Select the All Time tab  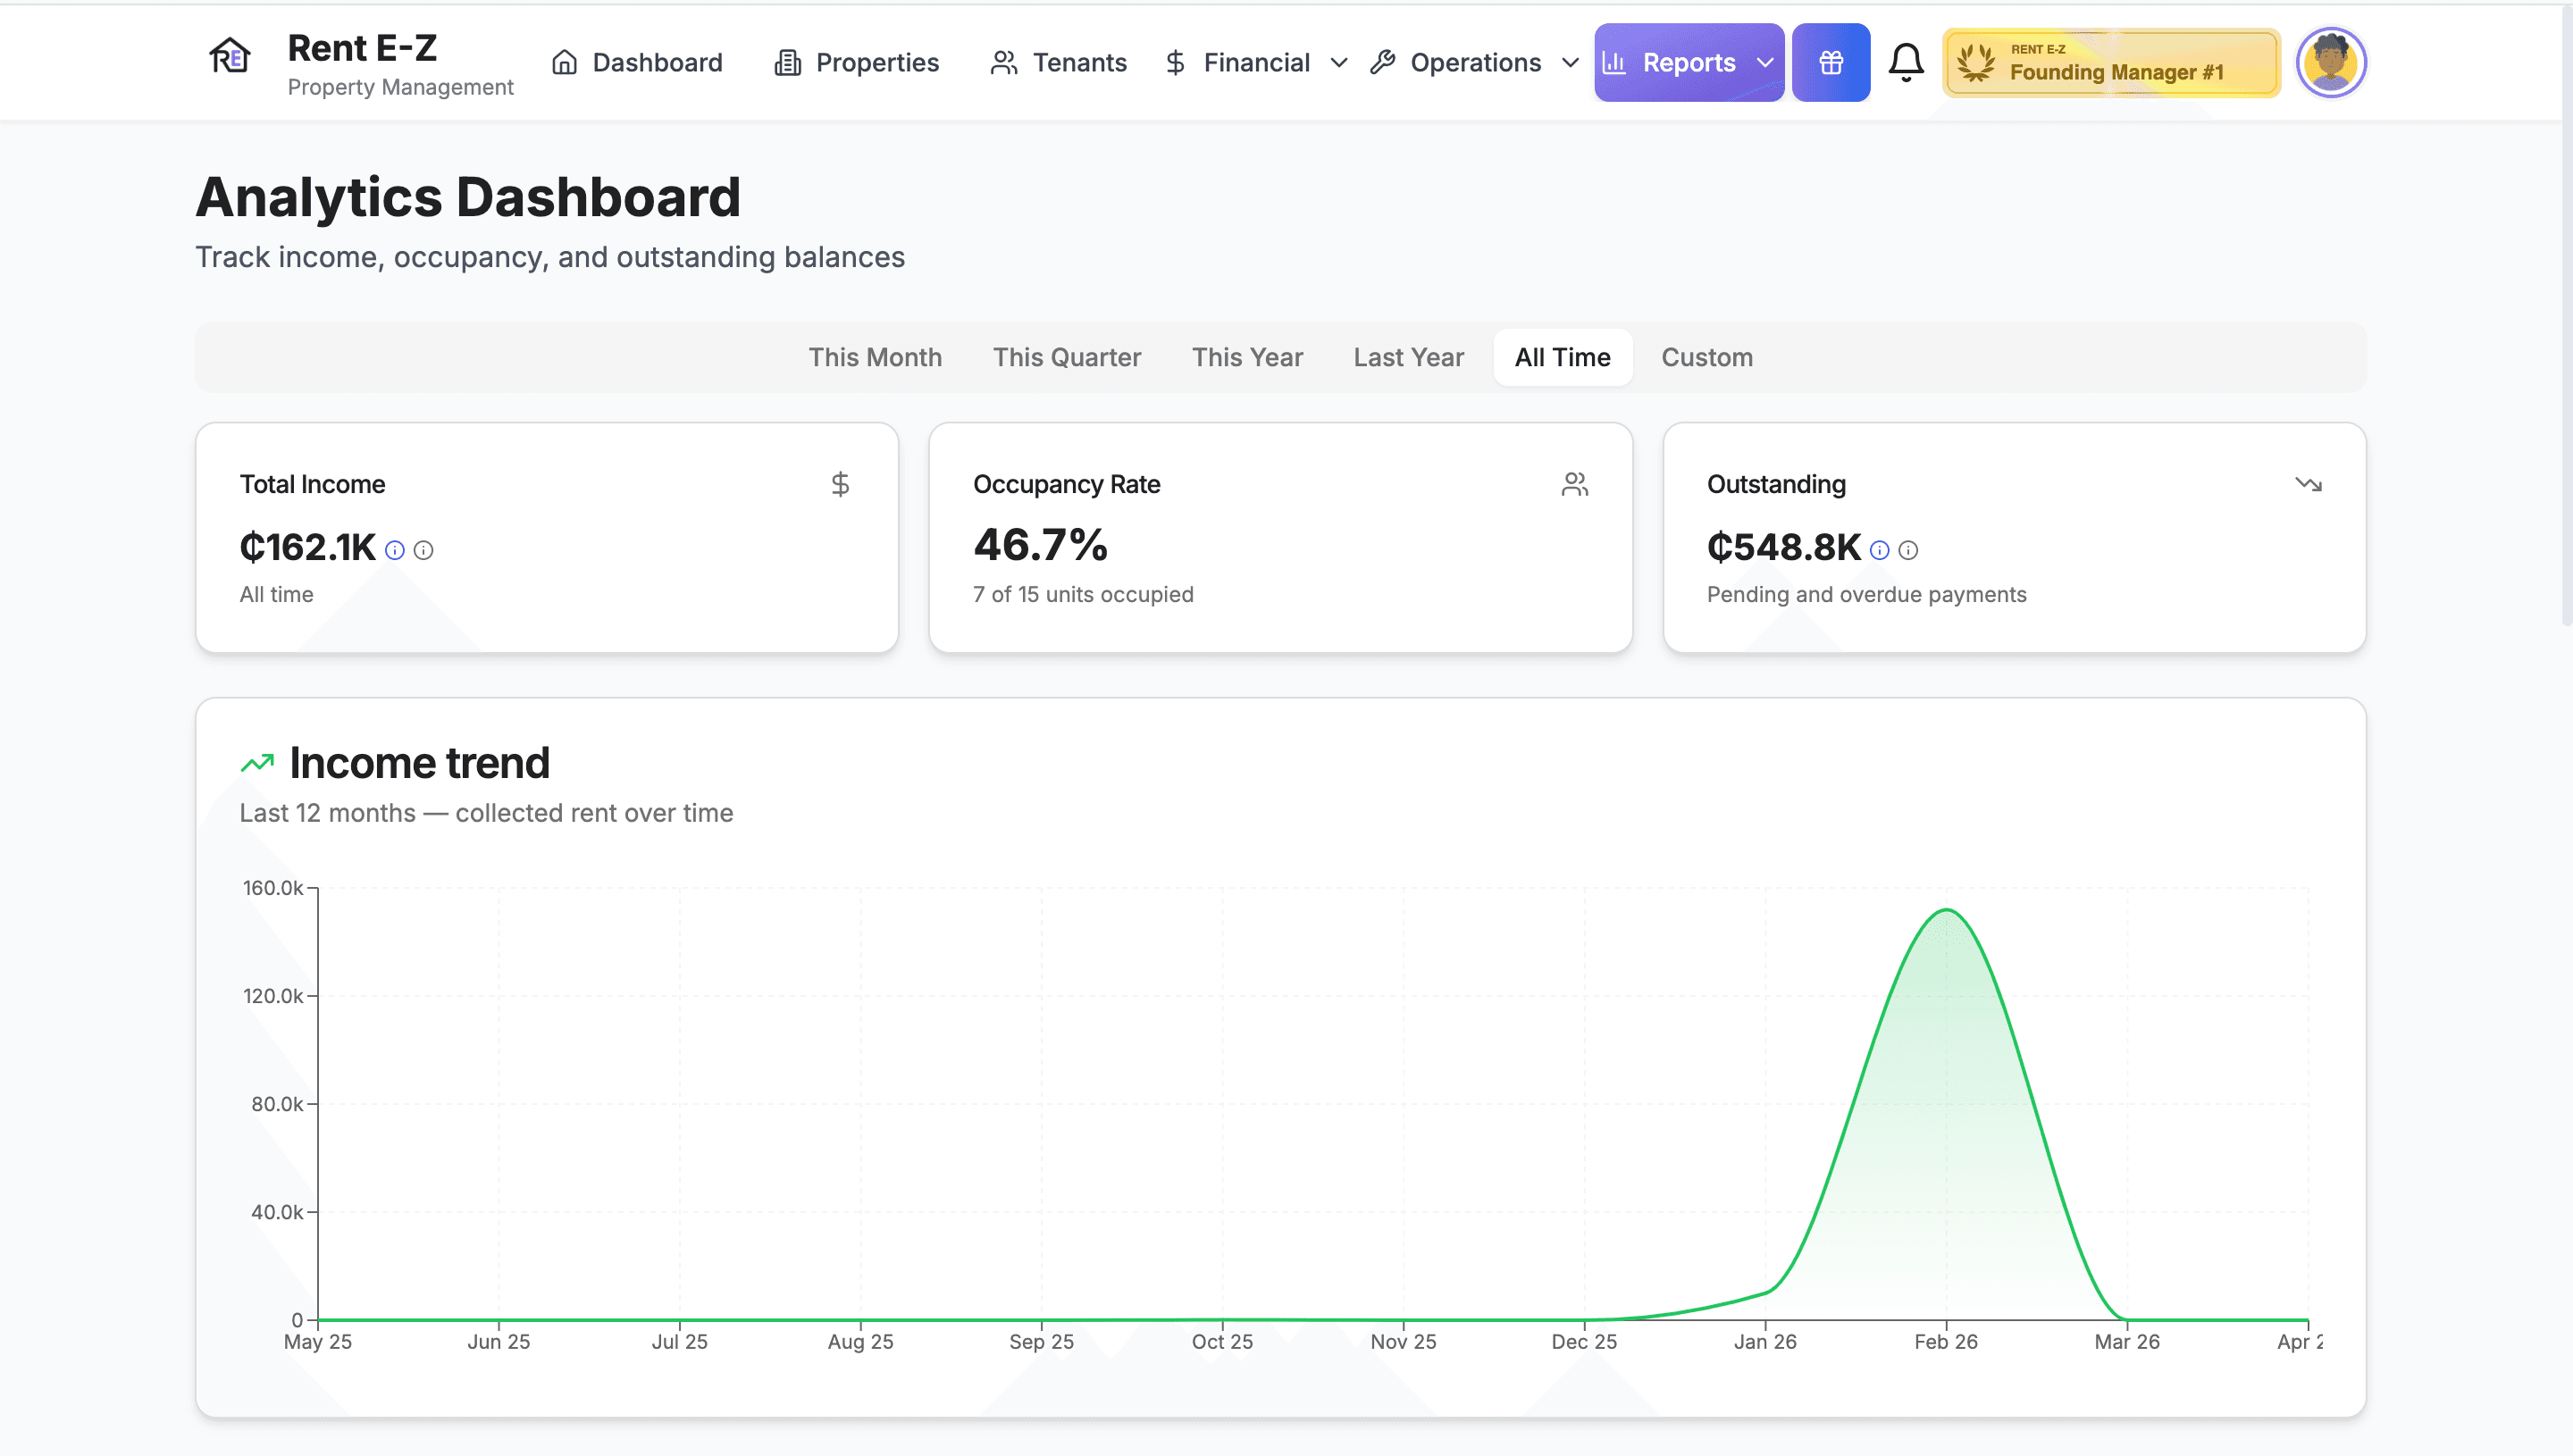click(x=1562, y=357)
